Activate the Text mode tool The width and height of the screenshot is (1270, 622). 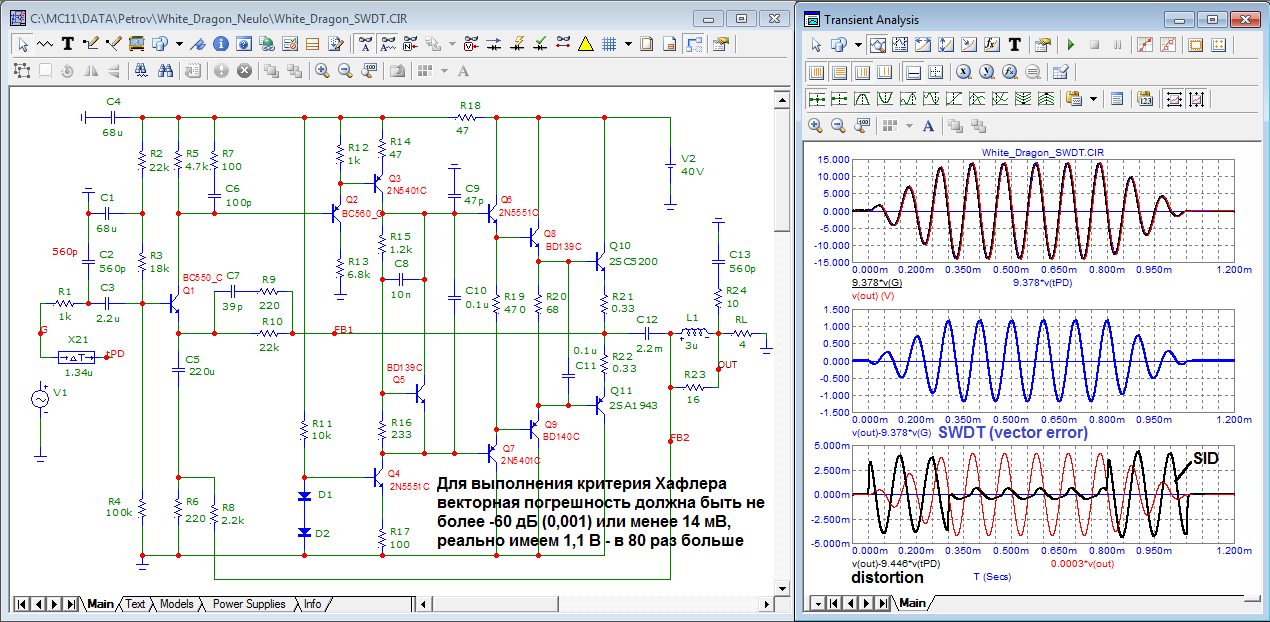pos(68,44)
